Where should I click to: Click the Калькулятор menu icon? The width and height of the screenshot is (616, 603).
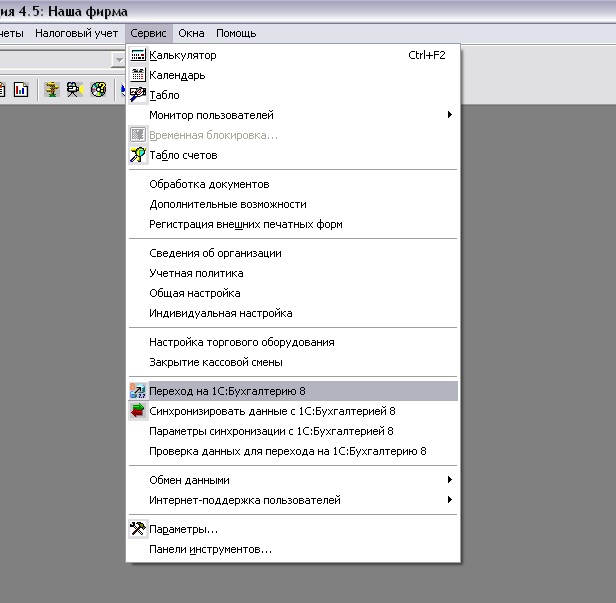click(138, 55)
